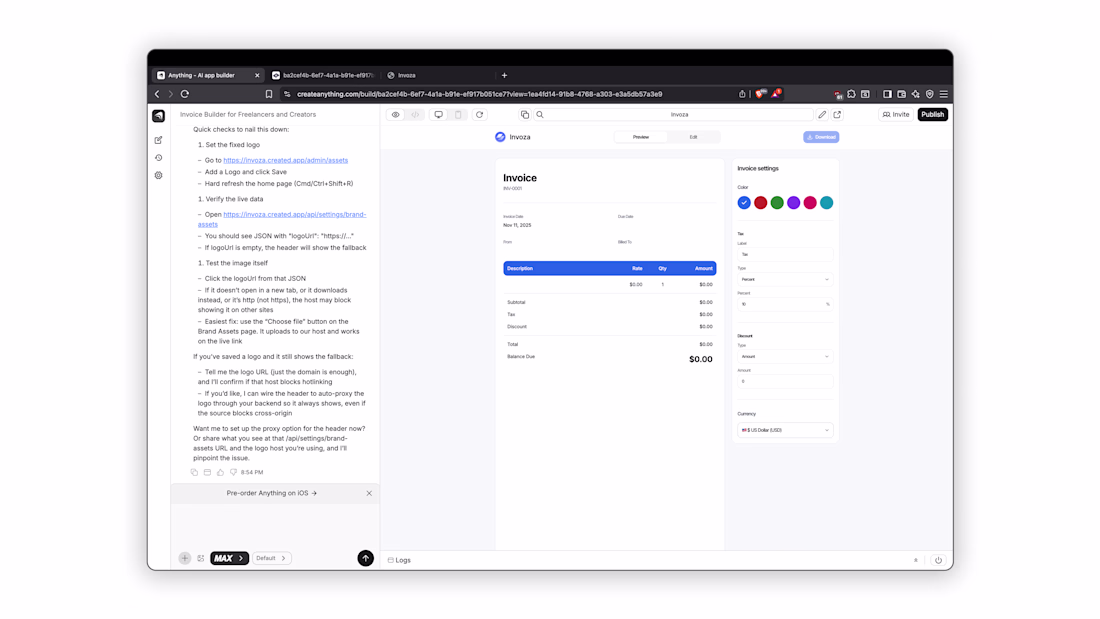Open the Brave Shields icon
The height and width of the screenshot is (619, 1100).
760,94
